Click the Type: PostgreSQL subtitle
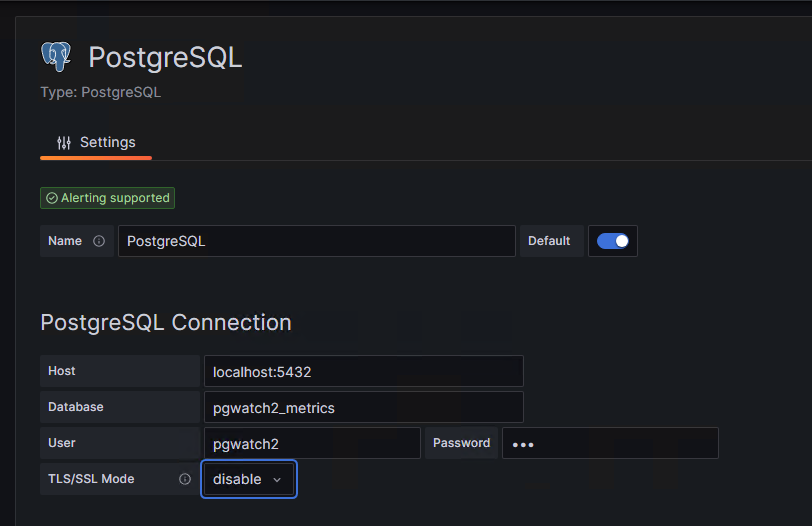The width and height of the screenshot is (812, 526). pos(100,93)
